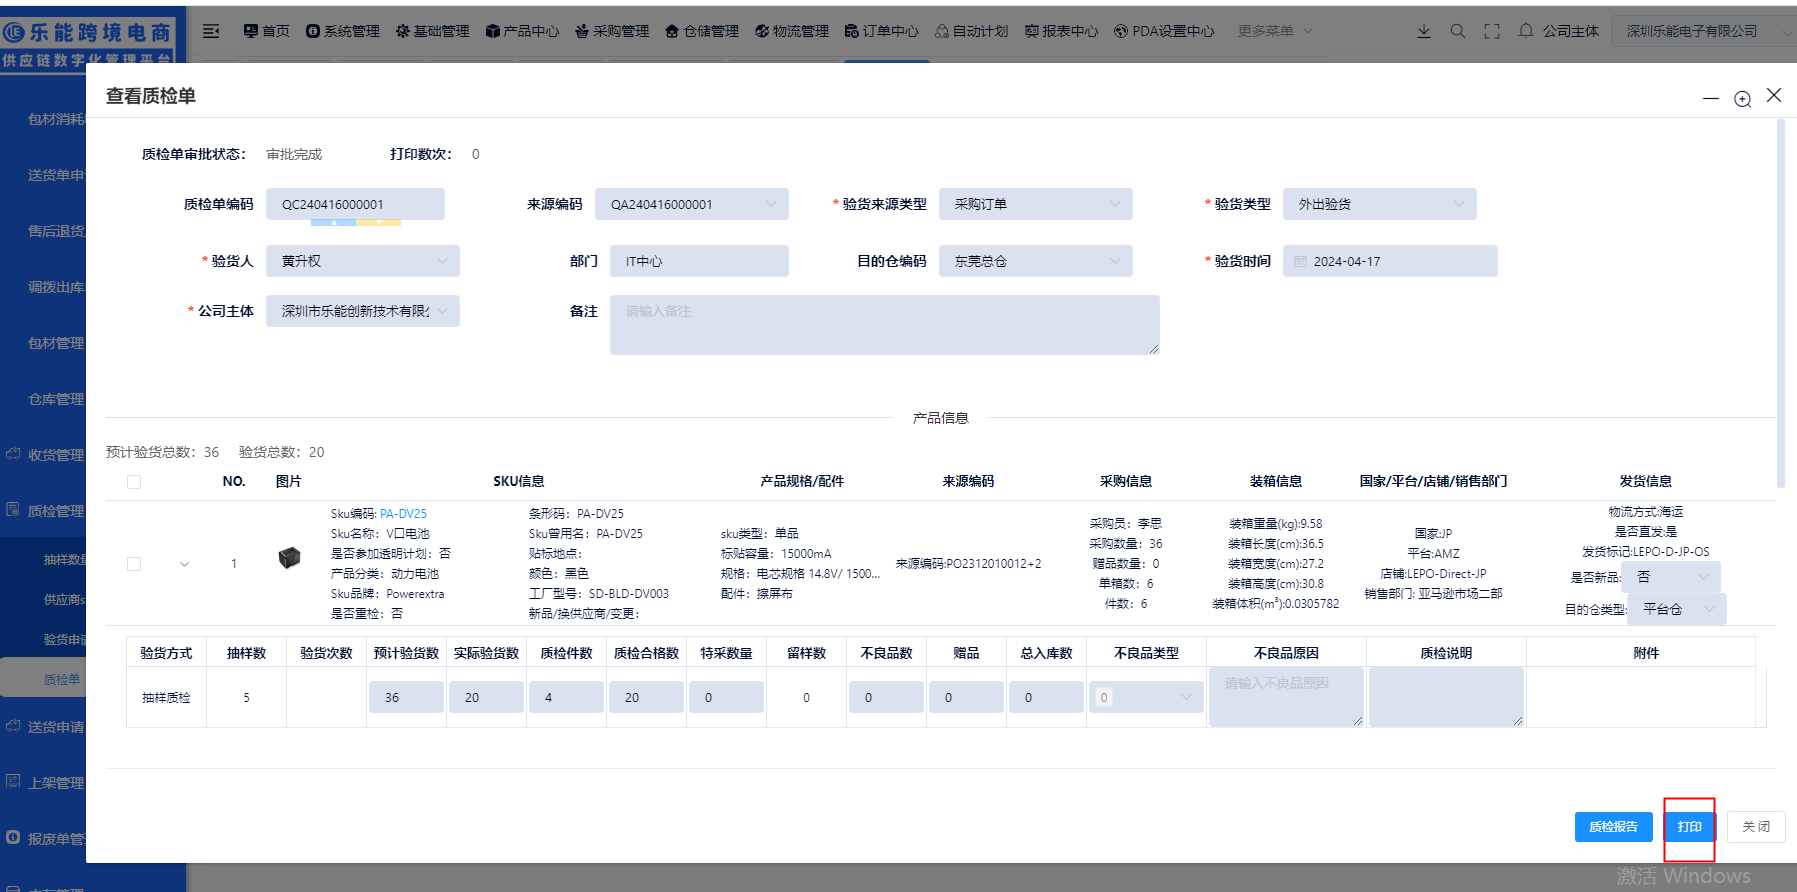
Task: Expand the row 1 details chevron
Action: pos(184,564)
